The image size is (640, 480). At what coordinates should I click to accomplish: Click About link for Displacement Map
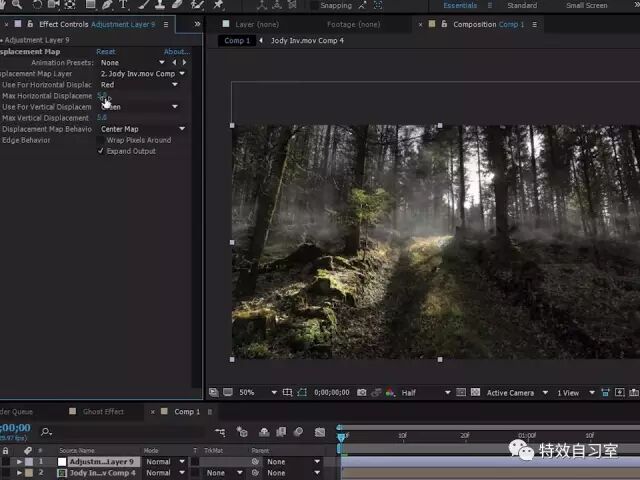176,51
